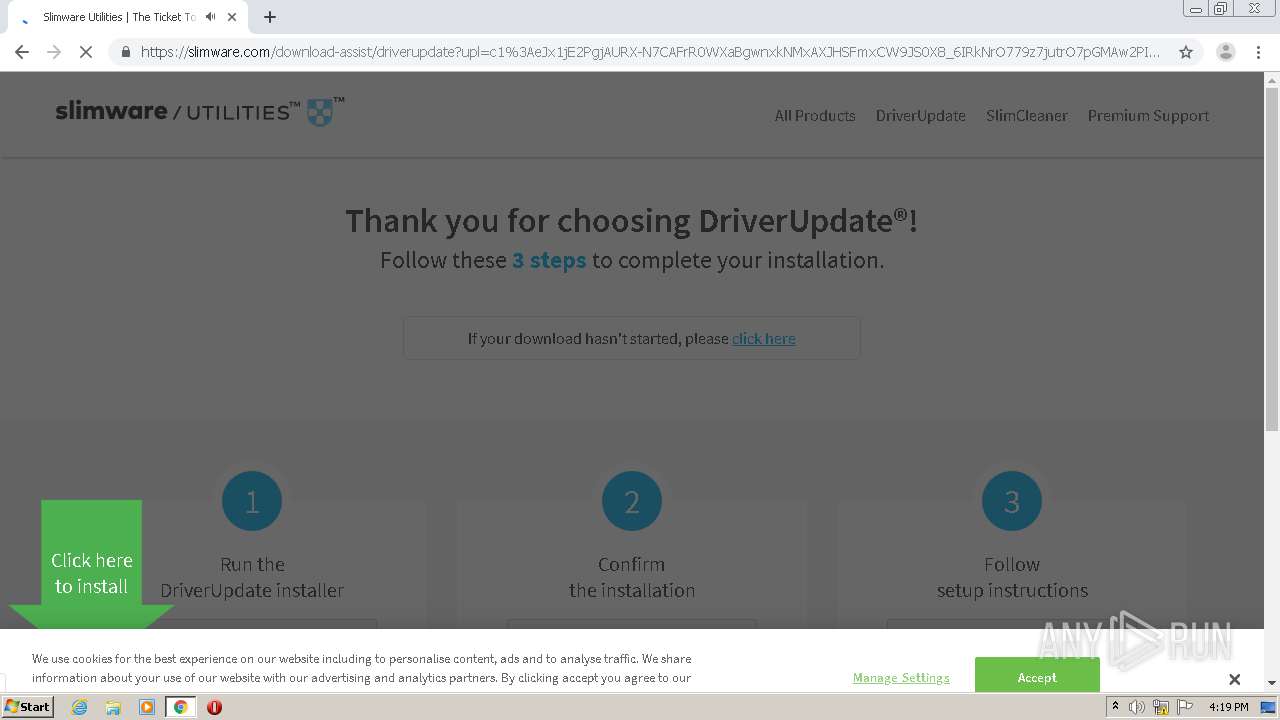Click the browser forward arrow
The height and width of the screenshot is (720, 1280).
click(54, 52)
